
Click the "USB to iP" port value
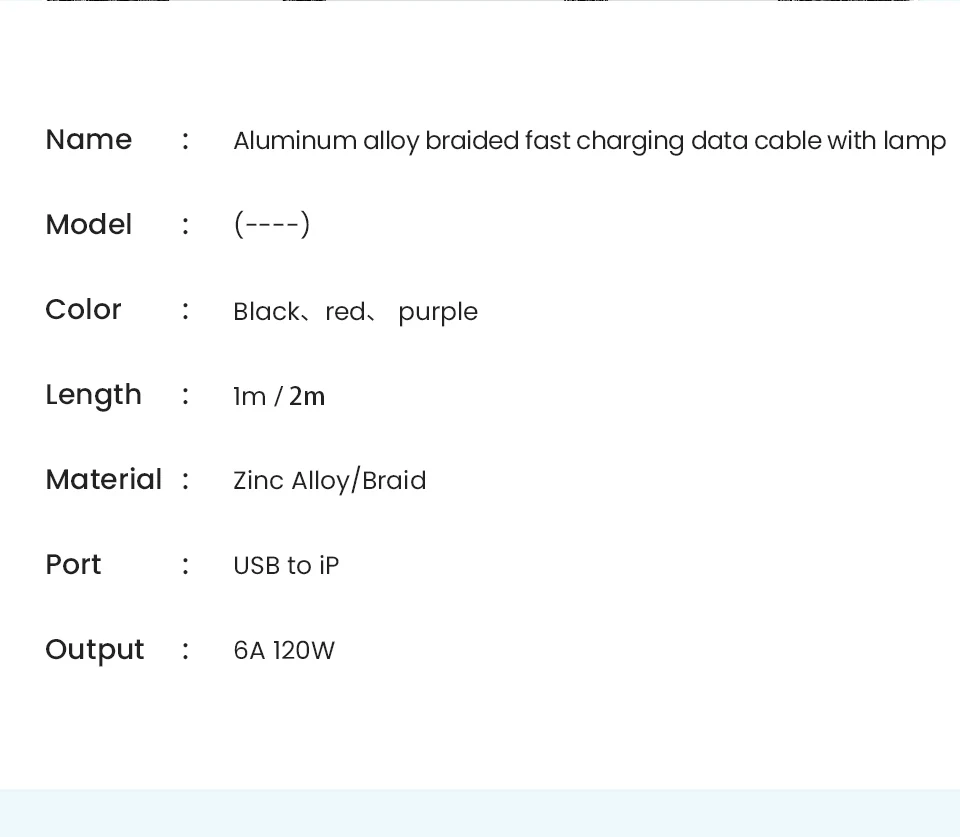[286, 566]
